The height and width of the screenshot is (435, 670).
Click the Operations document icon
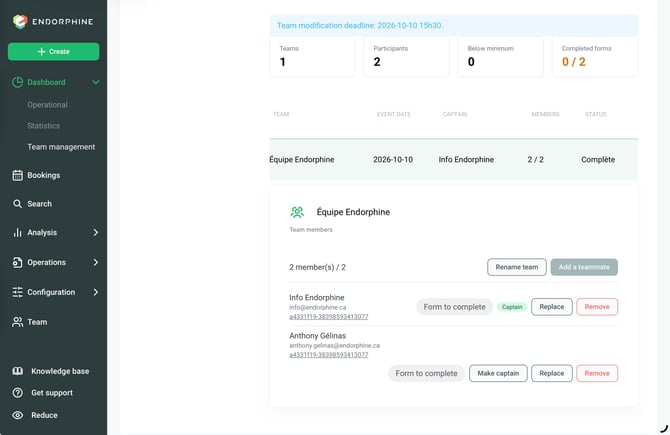click(18, 262)
